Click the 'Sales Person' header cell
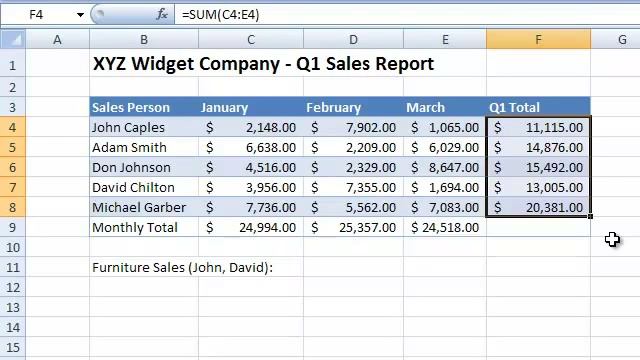Image resolution: width=640 pixels, height=360 pixels. pos(144,107)
